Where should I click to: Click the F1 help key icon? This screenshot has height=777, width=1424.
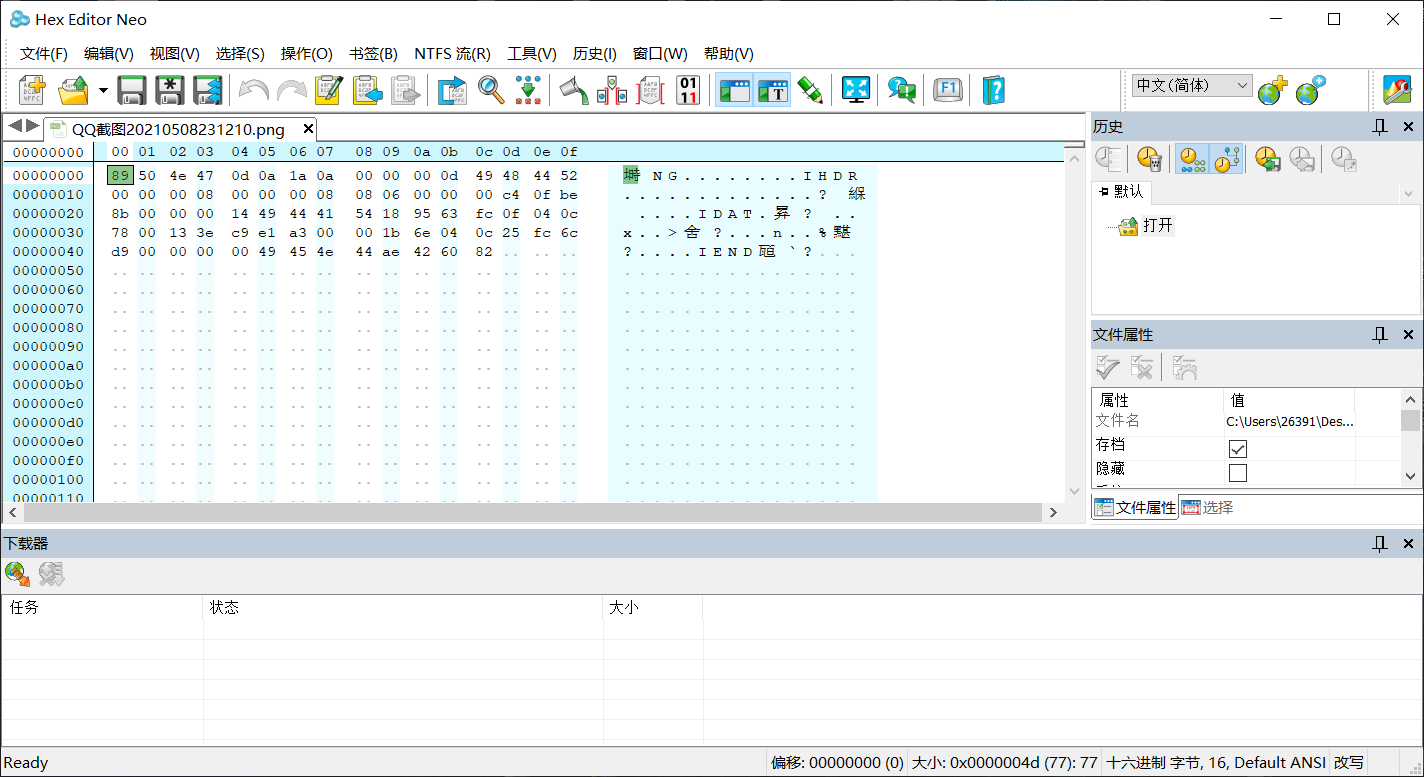[947, 90]
